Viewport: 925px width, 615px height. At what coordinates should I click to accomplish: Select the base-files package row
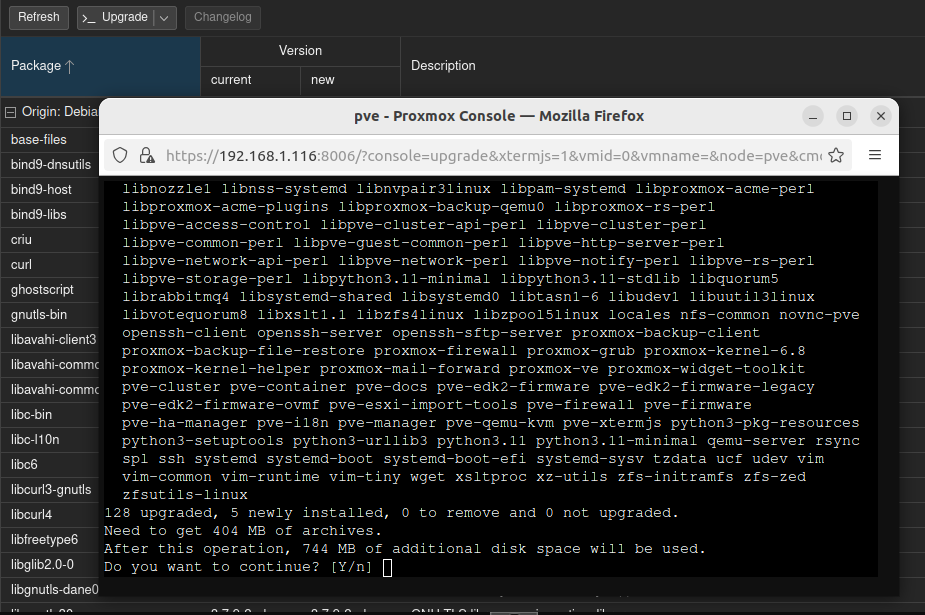(x=50, y=140)
